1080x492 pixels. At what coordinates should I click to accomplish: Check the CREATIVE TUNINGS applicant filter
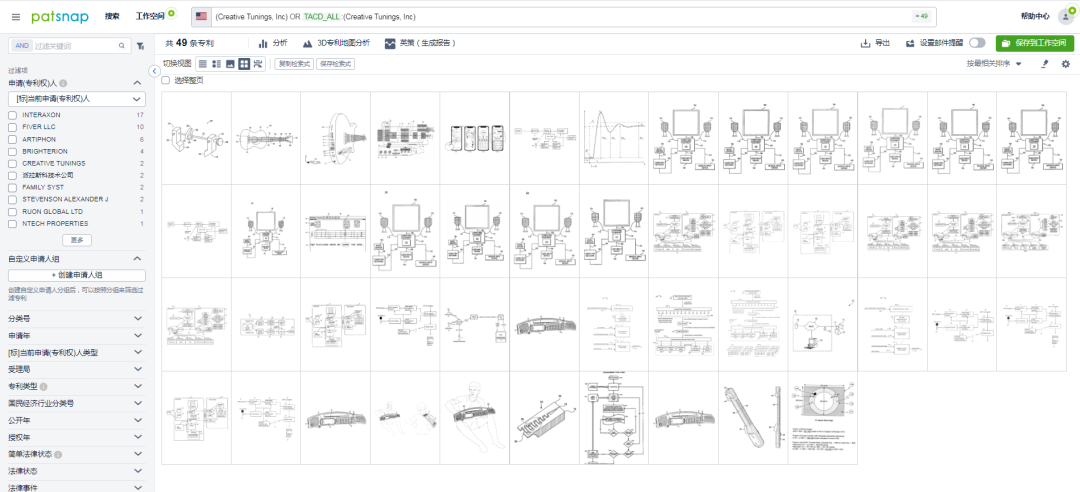coord(12,163)
